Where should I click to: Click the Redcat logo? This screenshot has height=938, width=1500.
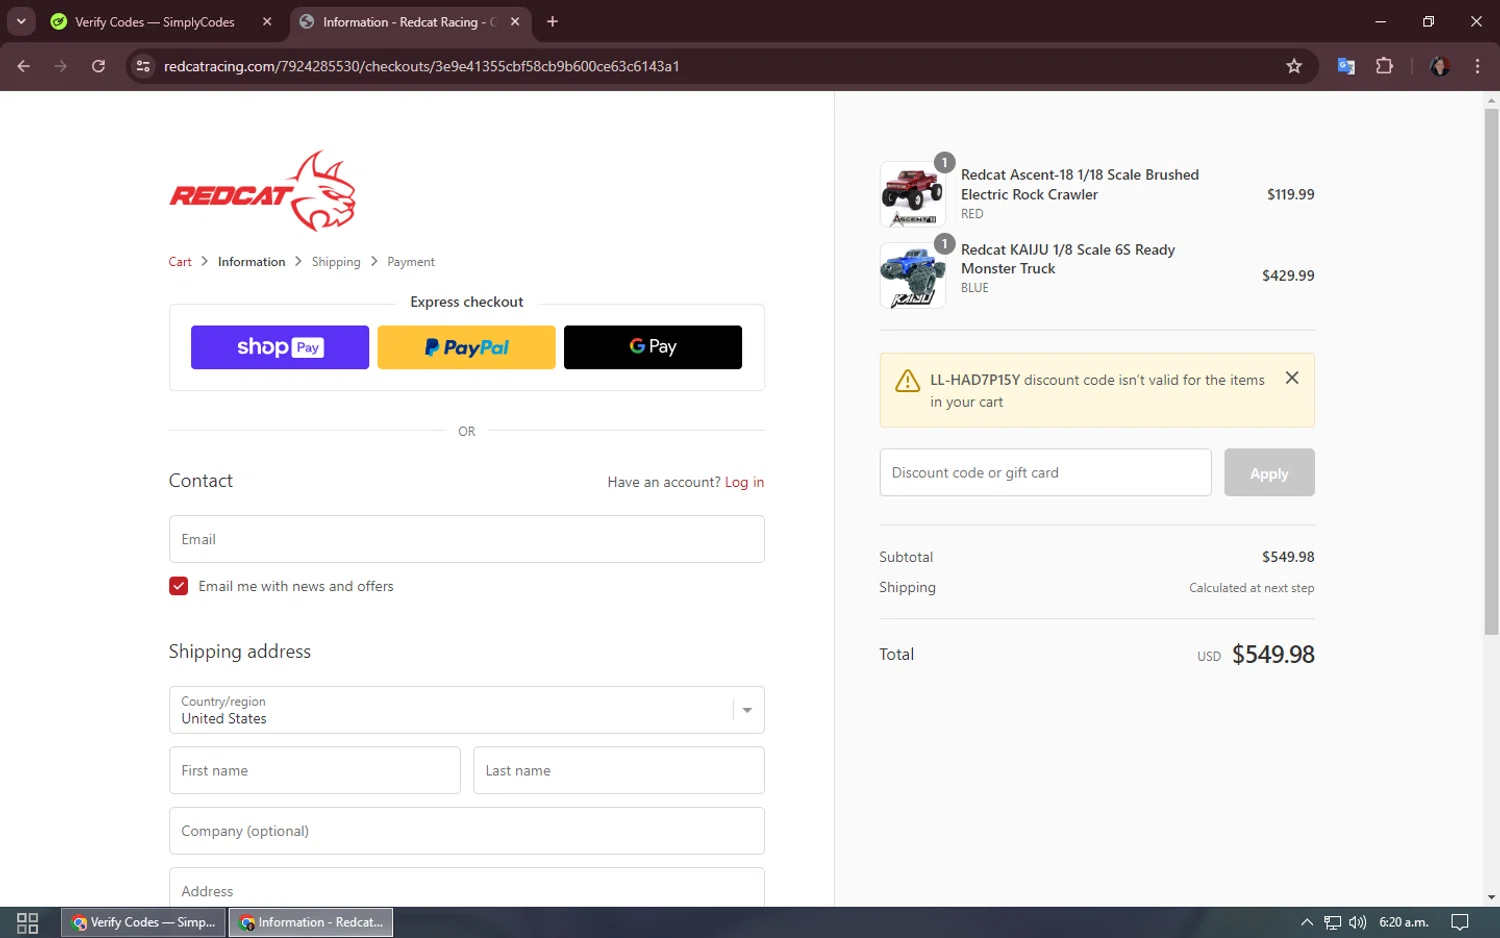[x=262, y=191]
